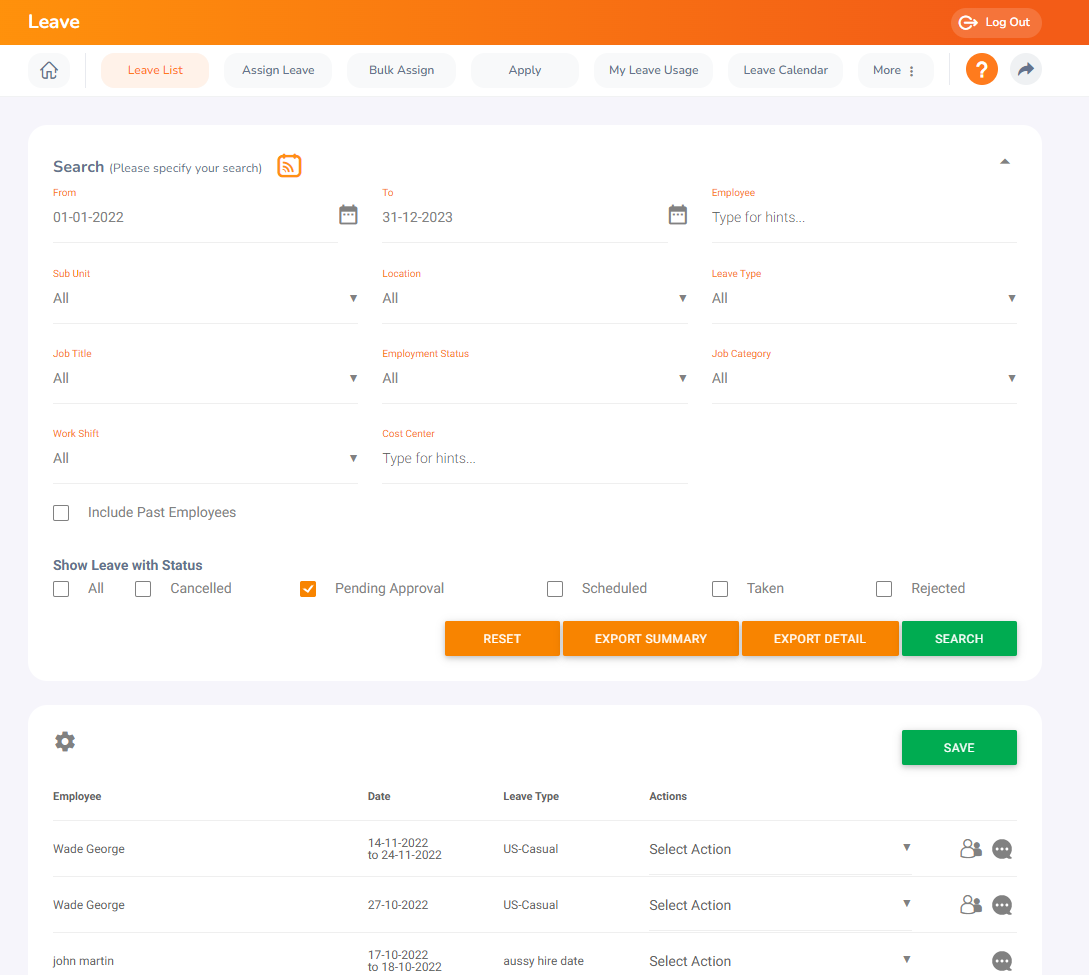Viewport: 1089px width, 975px height.
Task: Open the To date calendar picker
Action: click(677, 214)
